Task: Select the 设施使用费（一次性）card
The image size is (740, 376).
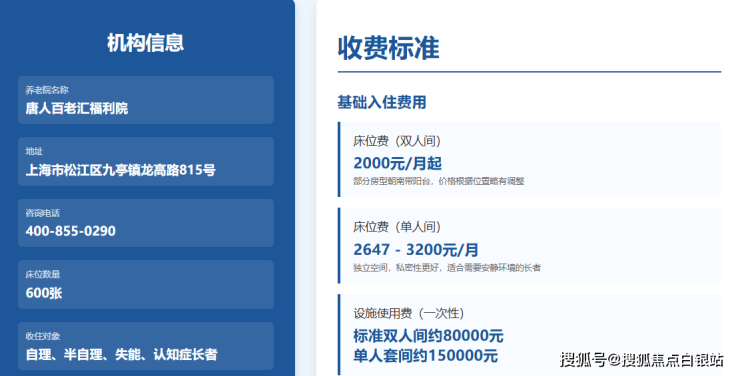Action: pos(530,335)
